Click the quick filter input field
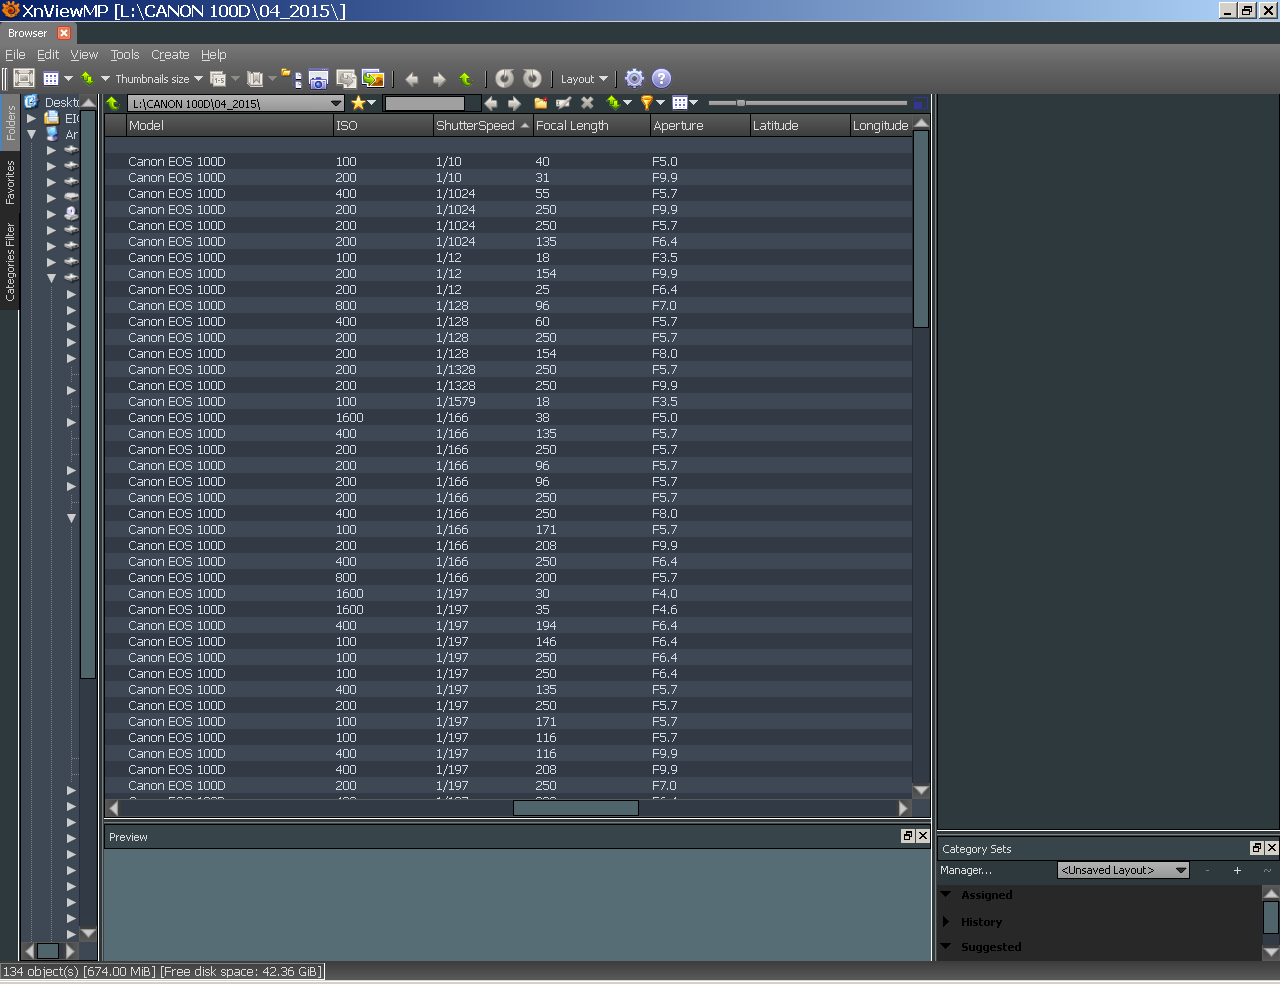Screen dimensions: 1280x984 click(x=425, y=103)
